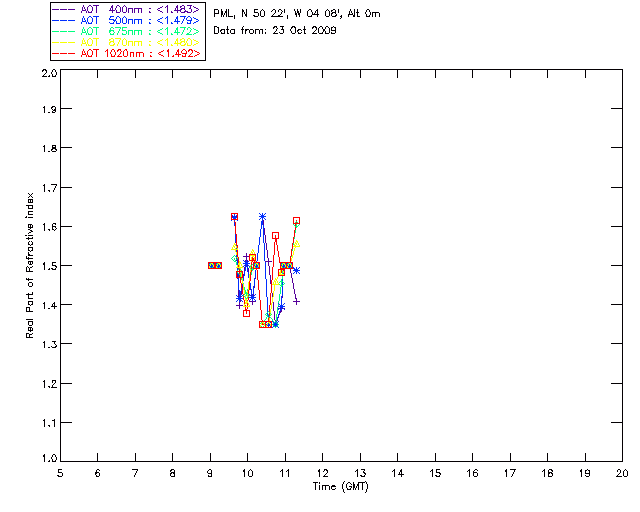Click the 1.2 y-axis tick label
This screenshot has width=640, height=512.
[49, 384]
